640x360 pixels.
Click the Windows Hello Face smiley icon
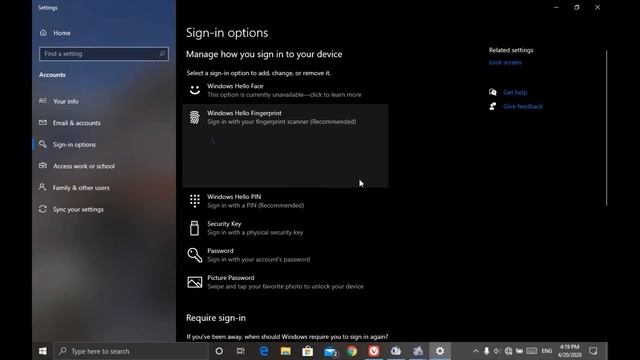pos(195,90)
